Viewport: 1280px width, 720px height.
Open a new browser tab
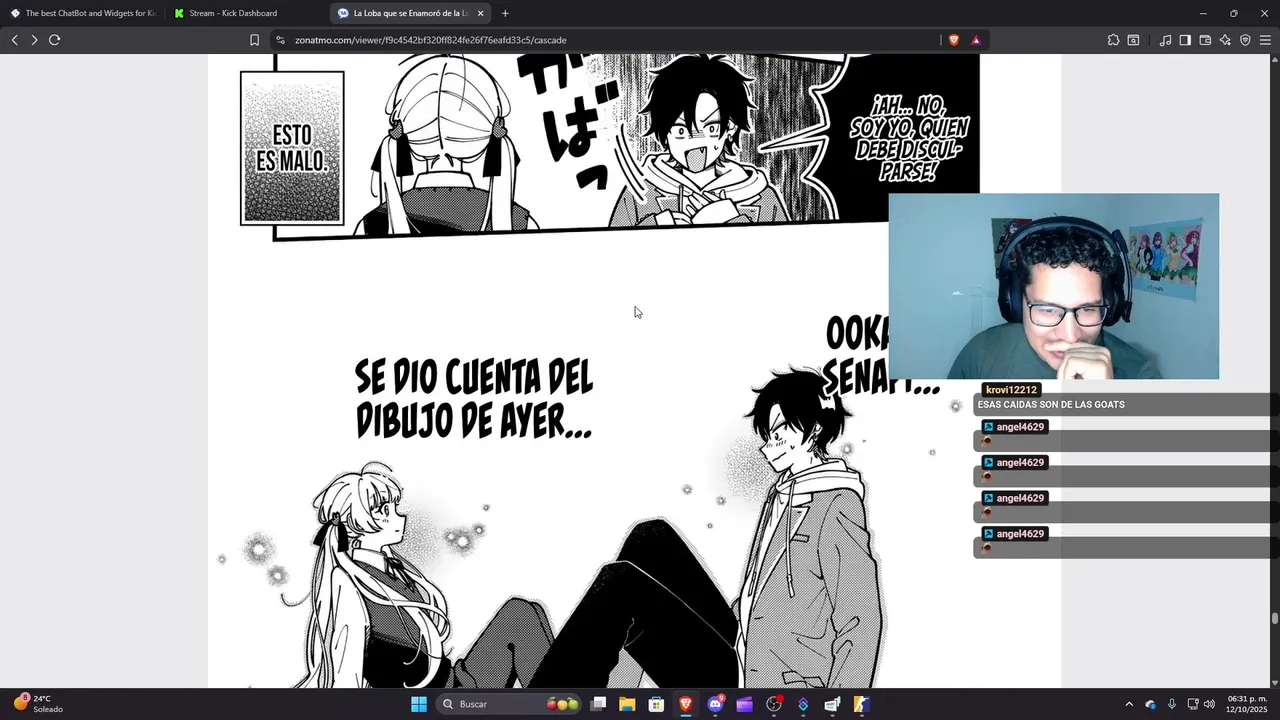point(505,13)
